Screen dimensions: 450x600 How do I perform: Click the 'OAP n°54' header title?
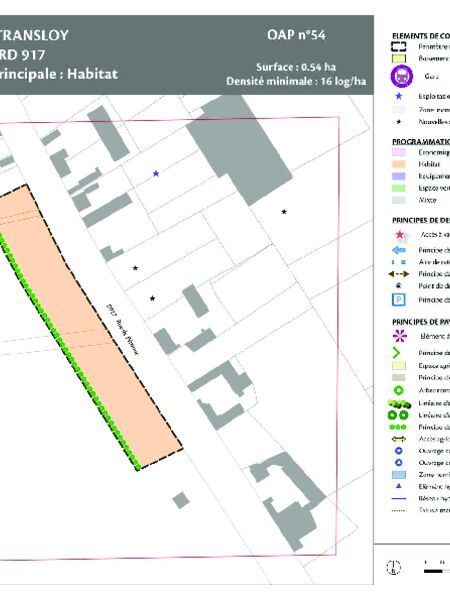[x=297, y=35]
